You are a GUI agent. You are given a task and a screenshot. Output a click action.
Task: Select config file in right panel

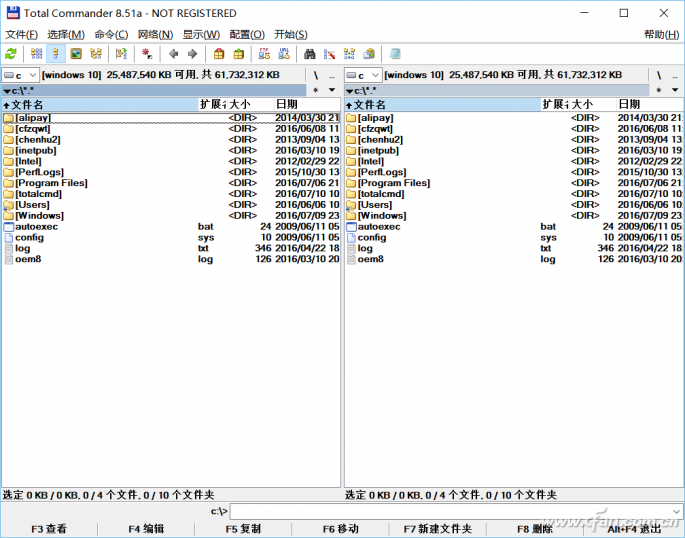tap(514, 238)
